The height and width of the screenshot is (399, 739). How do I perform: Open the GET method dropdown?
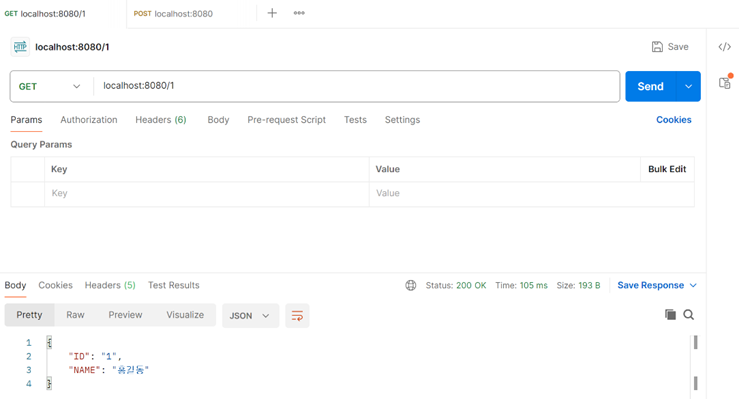coord(49,86)
